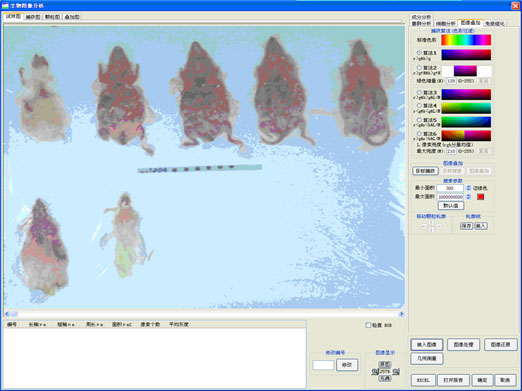Click the 最大面积 spinner arrows
Image resolution: width=522 pixels, height=391 pixels.
pyautogui.click(x=468, y=197)
